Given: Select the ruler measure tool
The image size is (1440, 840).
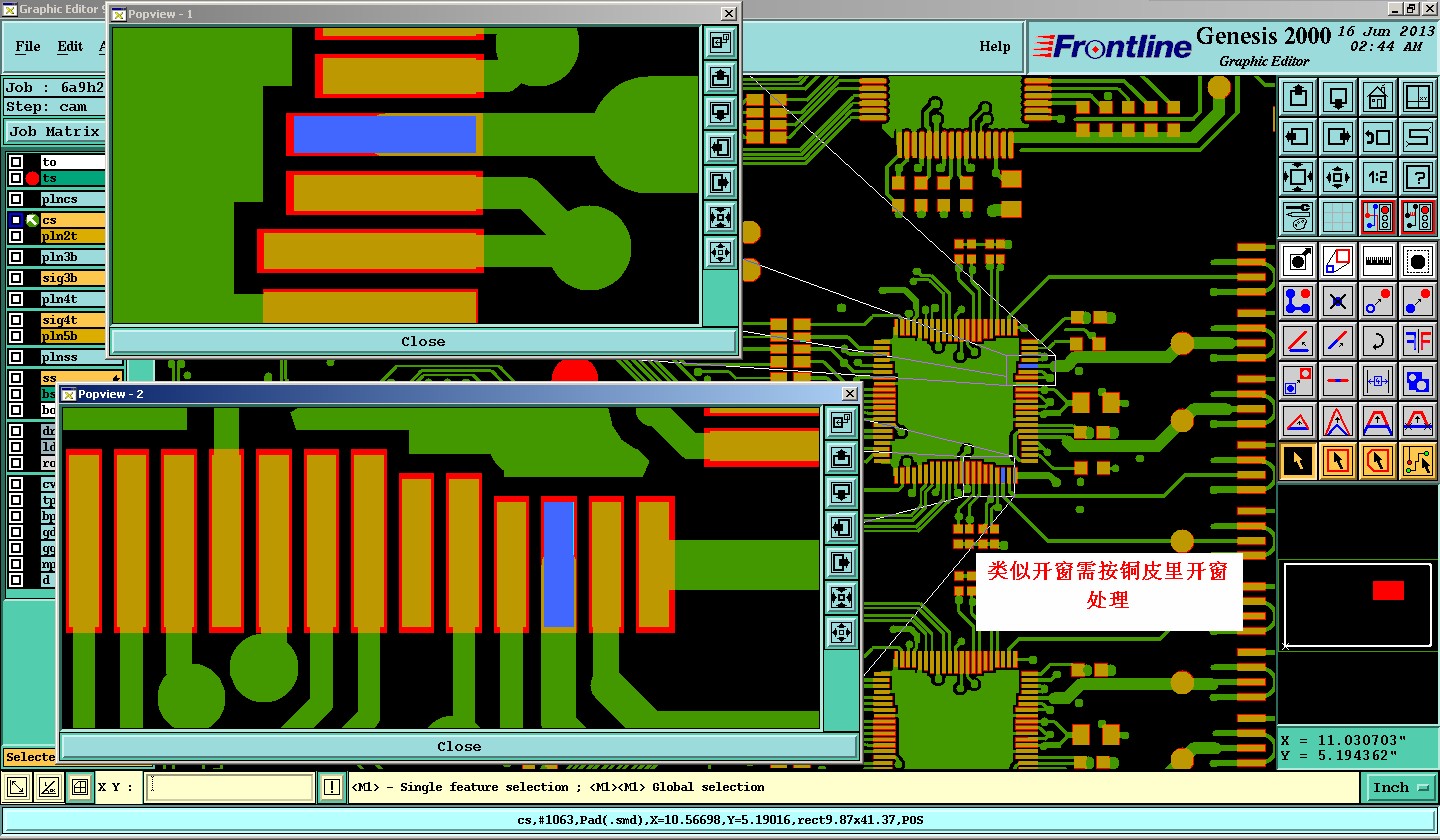Looking at the screenshot, I should [1377, 261].
